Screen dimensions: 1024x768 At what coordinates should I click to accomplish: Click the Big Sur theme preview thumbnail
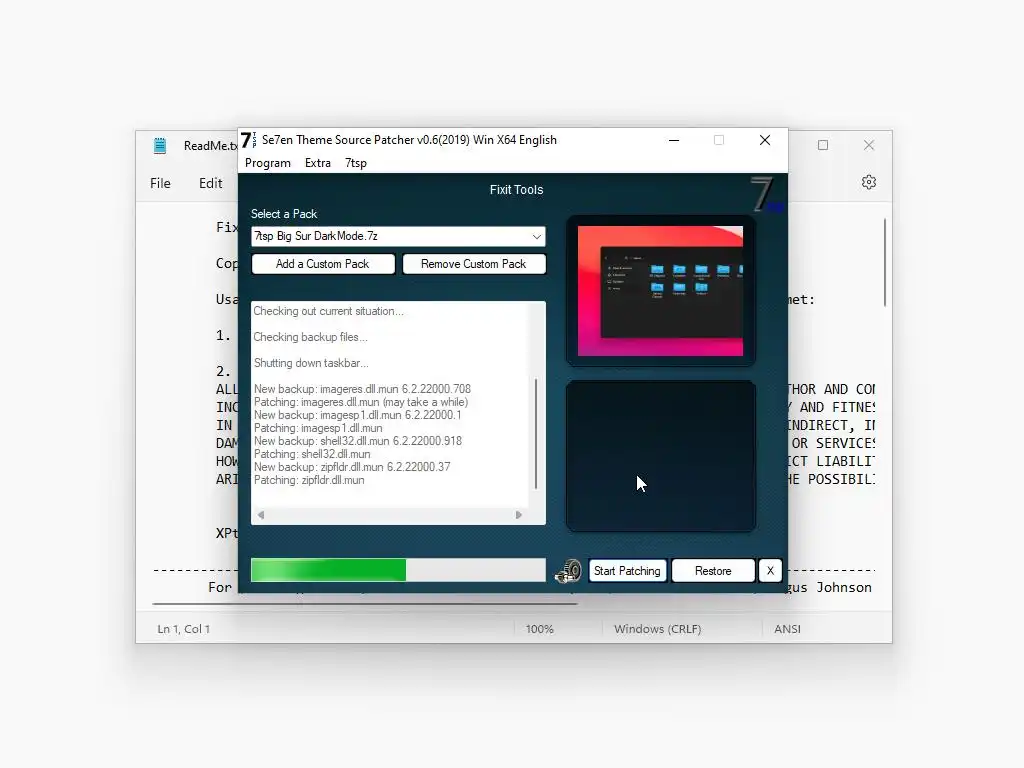[660, 291]
